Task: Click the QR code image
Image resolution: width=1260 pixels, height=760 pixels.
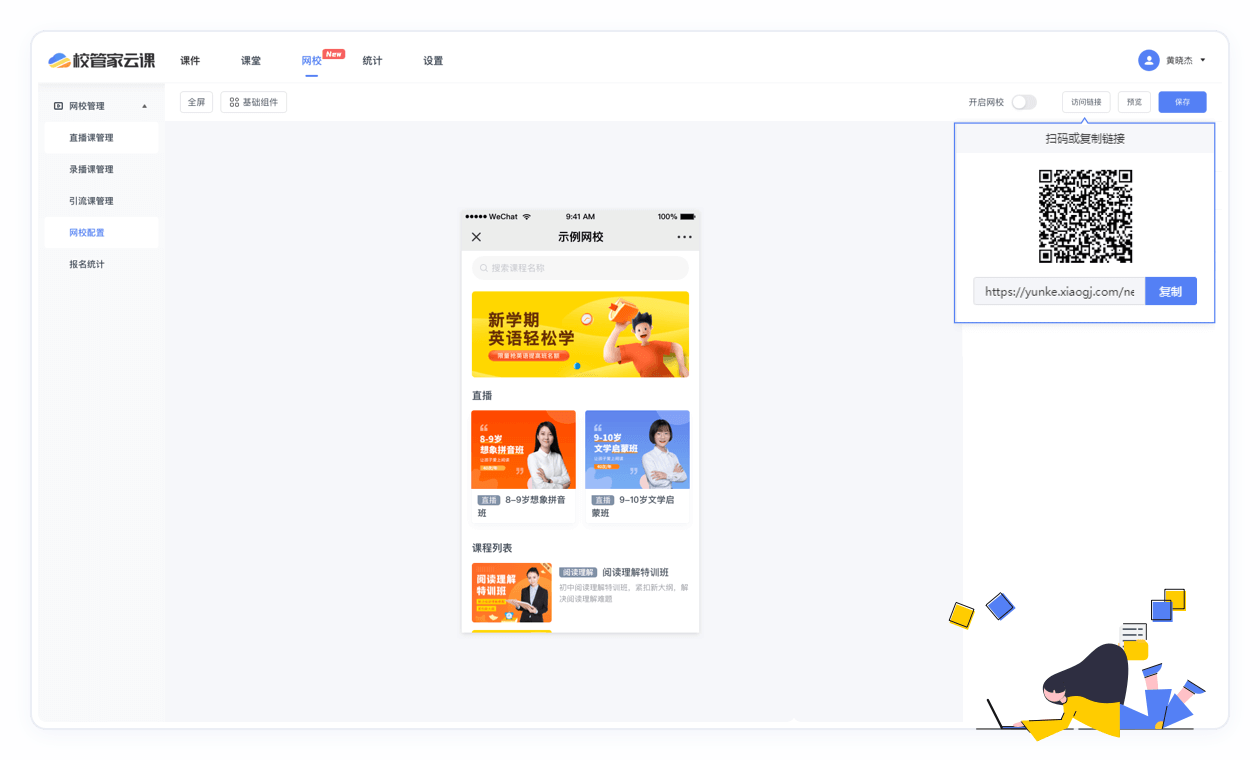Action: coord(1085,216)
